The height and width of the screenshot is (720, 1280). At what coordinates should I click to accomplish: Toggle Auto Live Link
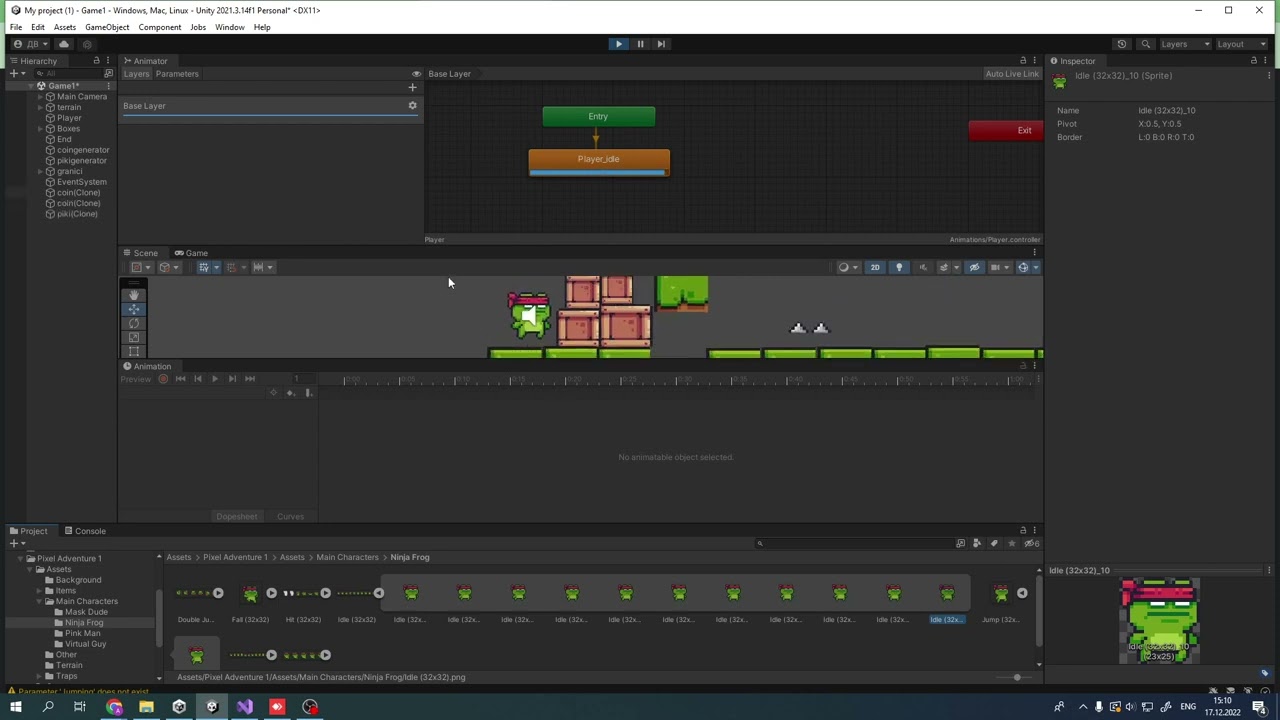1012,74
